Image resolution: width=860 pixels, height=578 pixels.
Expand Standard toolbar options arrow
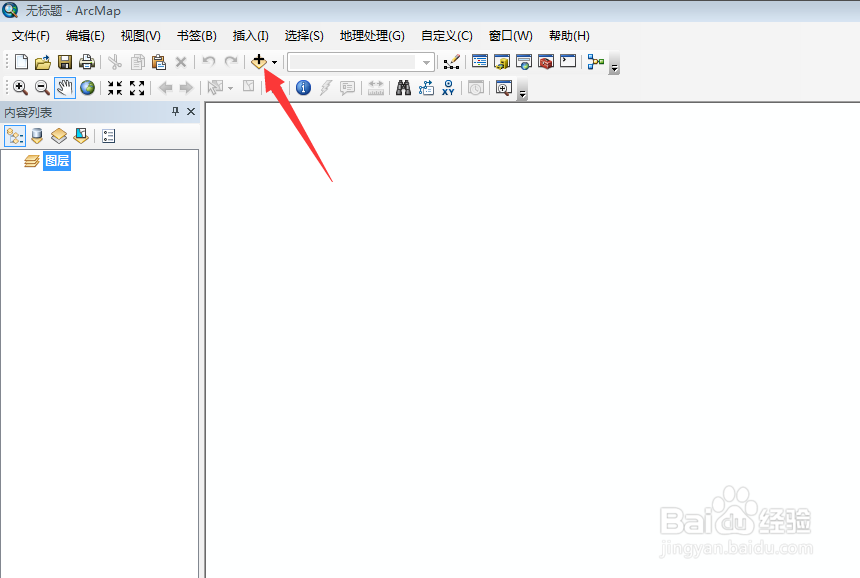(614, 64)
